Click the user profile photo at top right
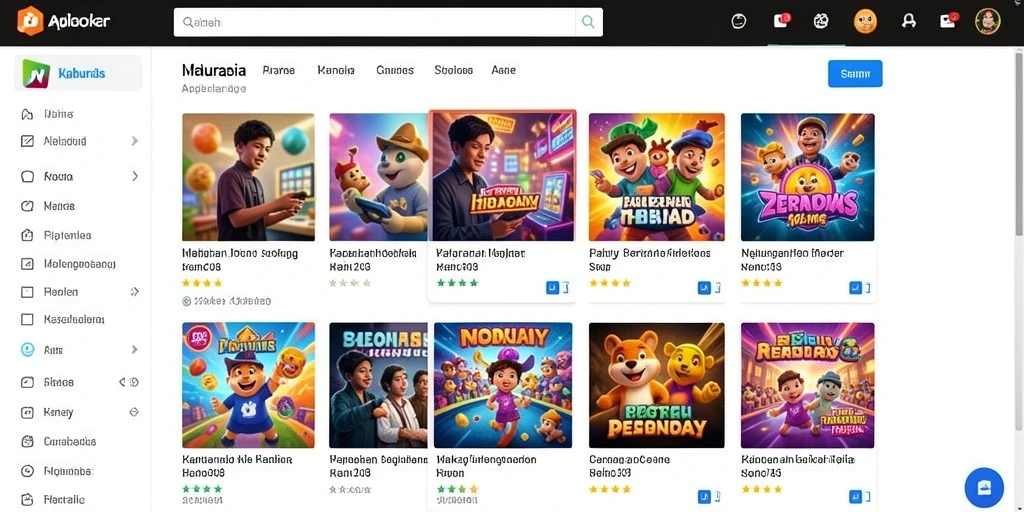Screen dimensions: 1024x512 987,22
